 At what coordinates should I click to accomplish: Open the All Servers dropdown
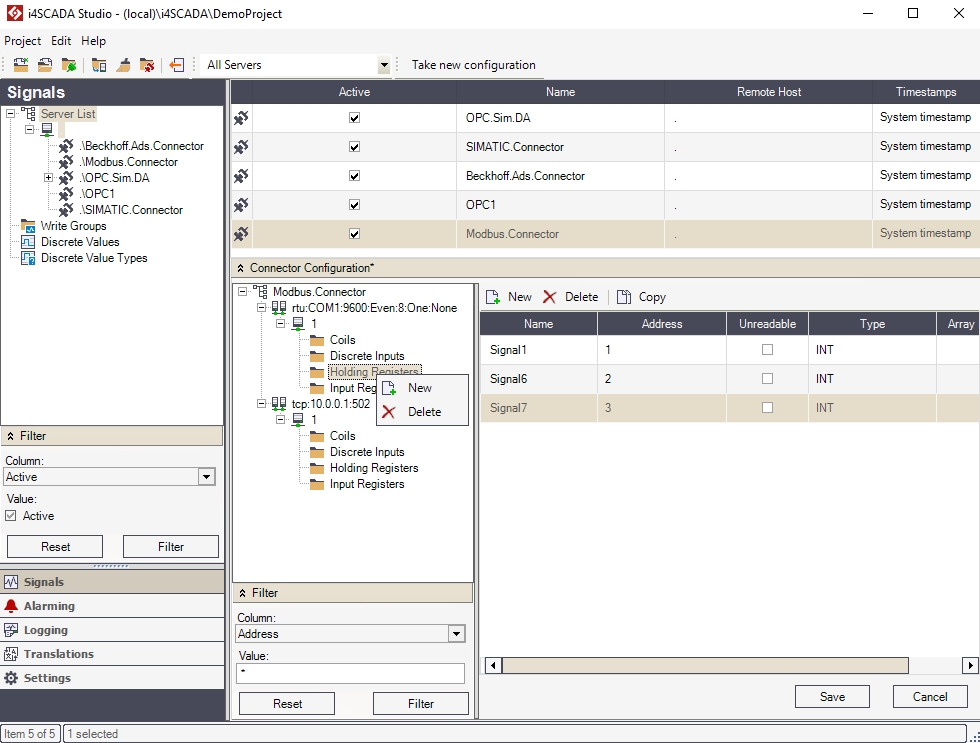click(383, 65)
